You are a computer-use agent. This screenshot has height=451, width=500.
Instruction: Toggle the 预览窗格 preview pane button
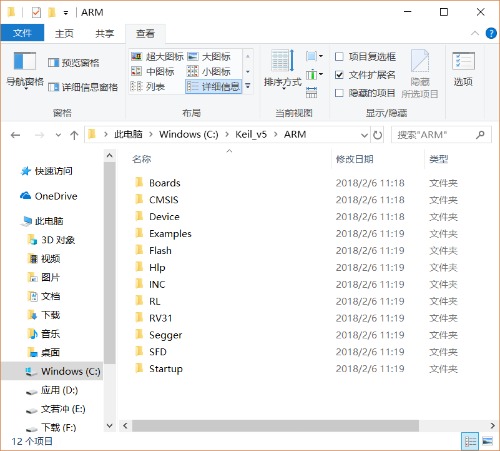(x=74, y=63)
